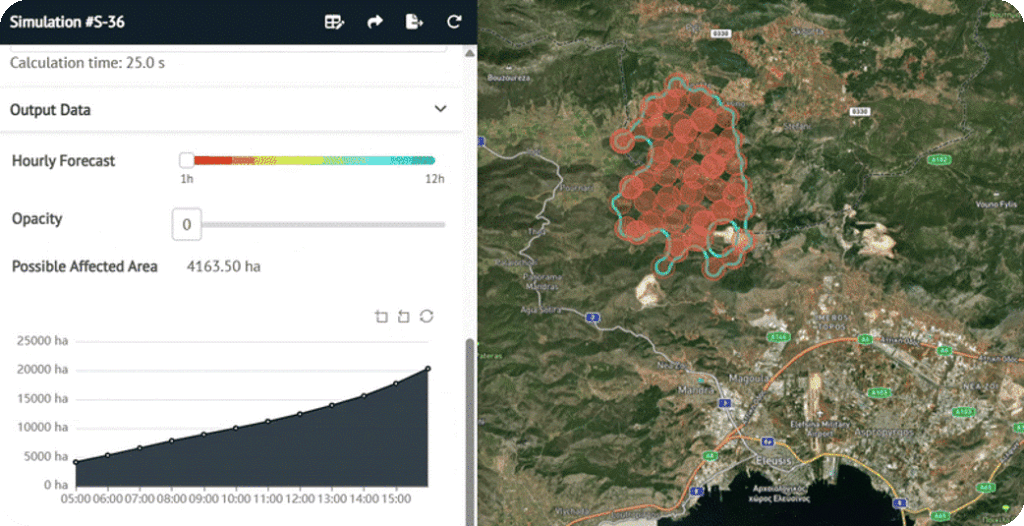The width and height of the screenshot is (1024, 526).
Task: Click the Simulation #S-36 title
Action: pyautogui.click(x=67, y=22)
